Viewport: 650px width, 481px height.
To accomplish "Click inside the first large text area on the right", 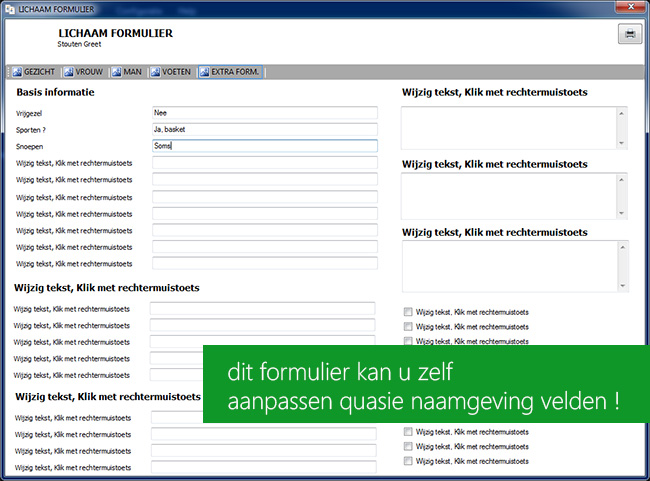I will (x=509, y=128).
